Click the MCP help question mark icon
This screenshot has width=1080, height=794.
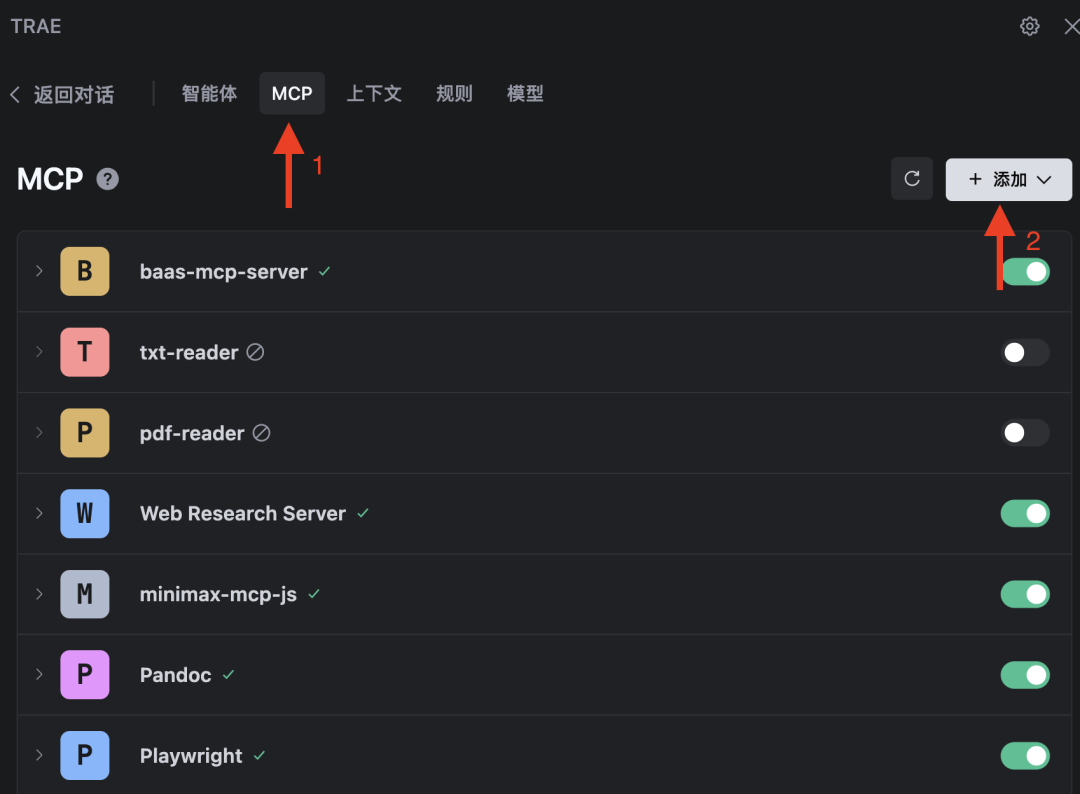(107, 179)
